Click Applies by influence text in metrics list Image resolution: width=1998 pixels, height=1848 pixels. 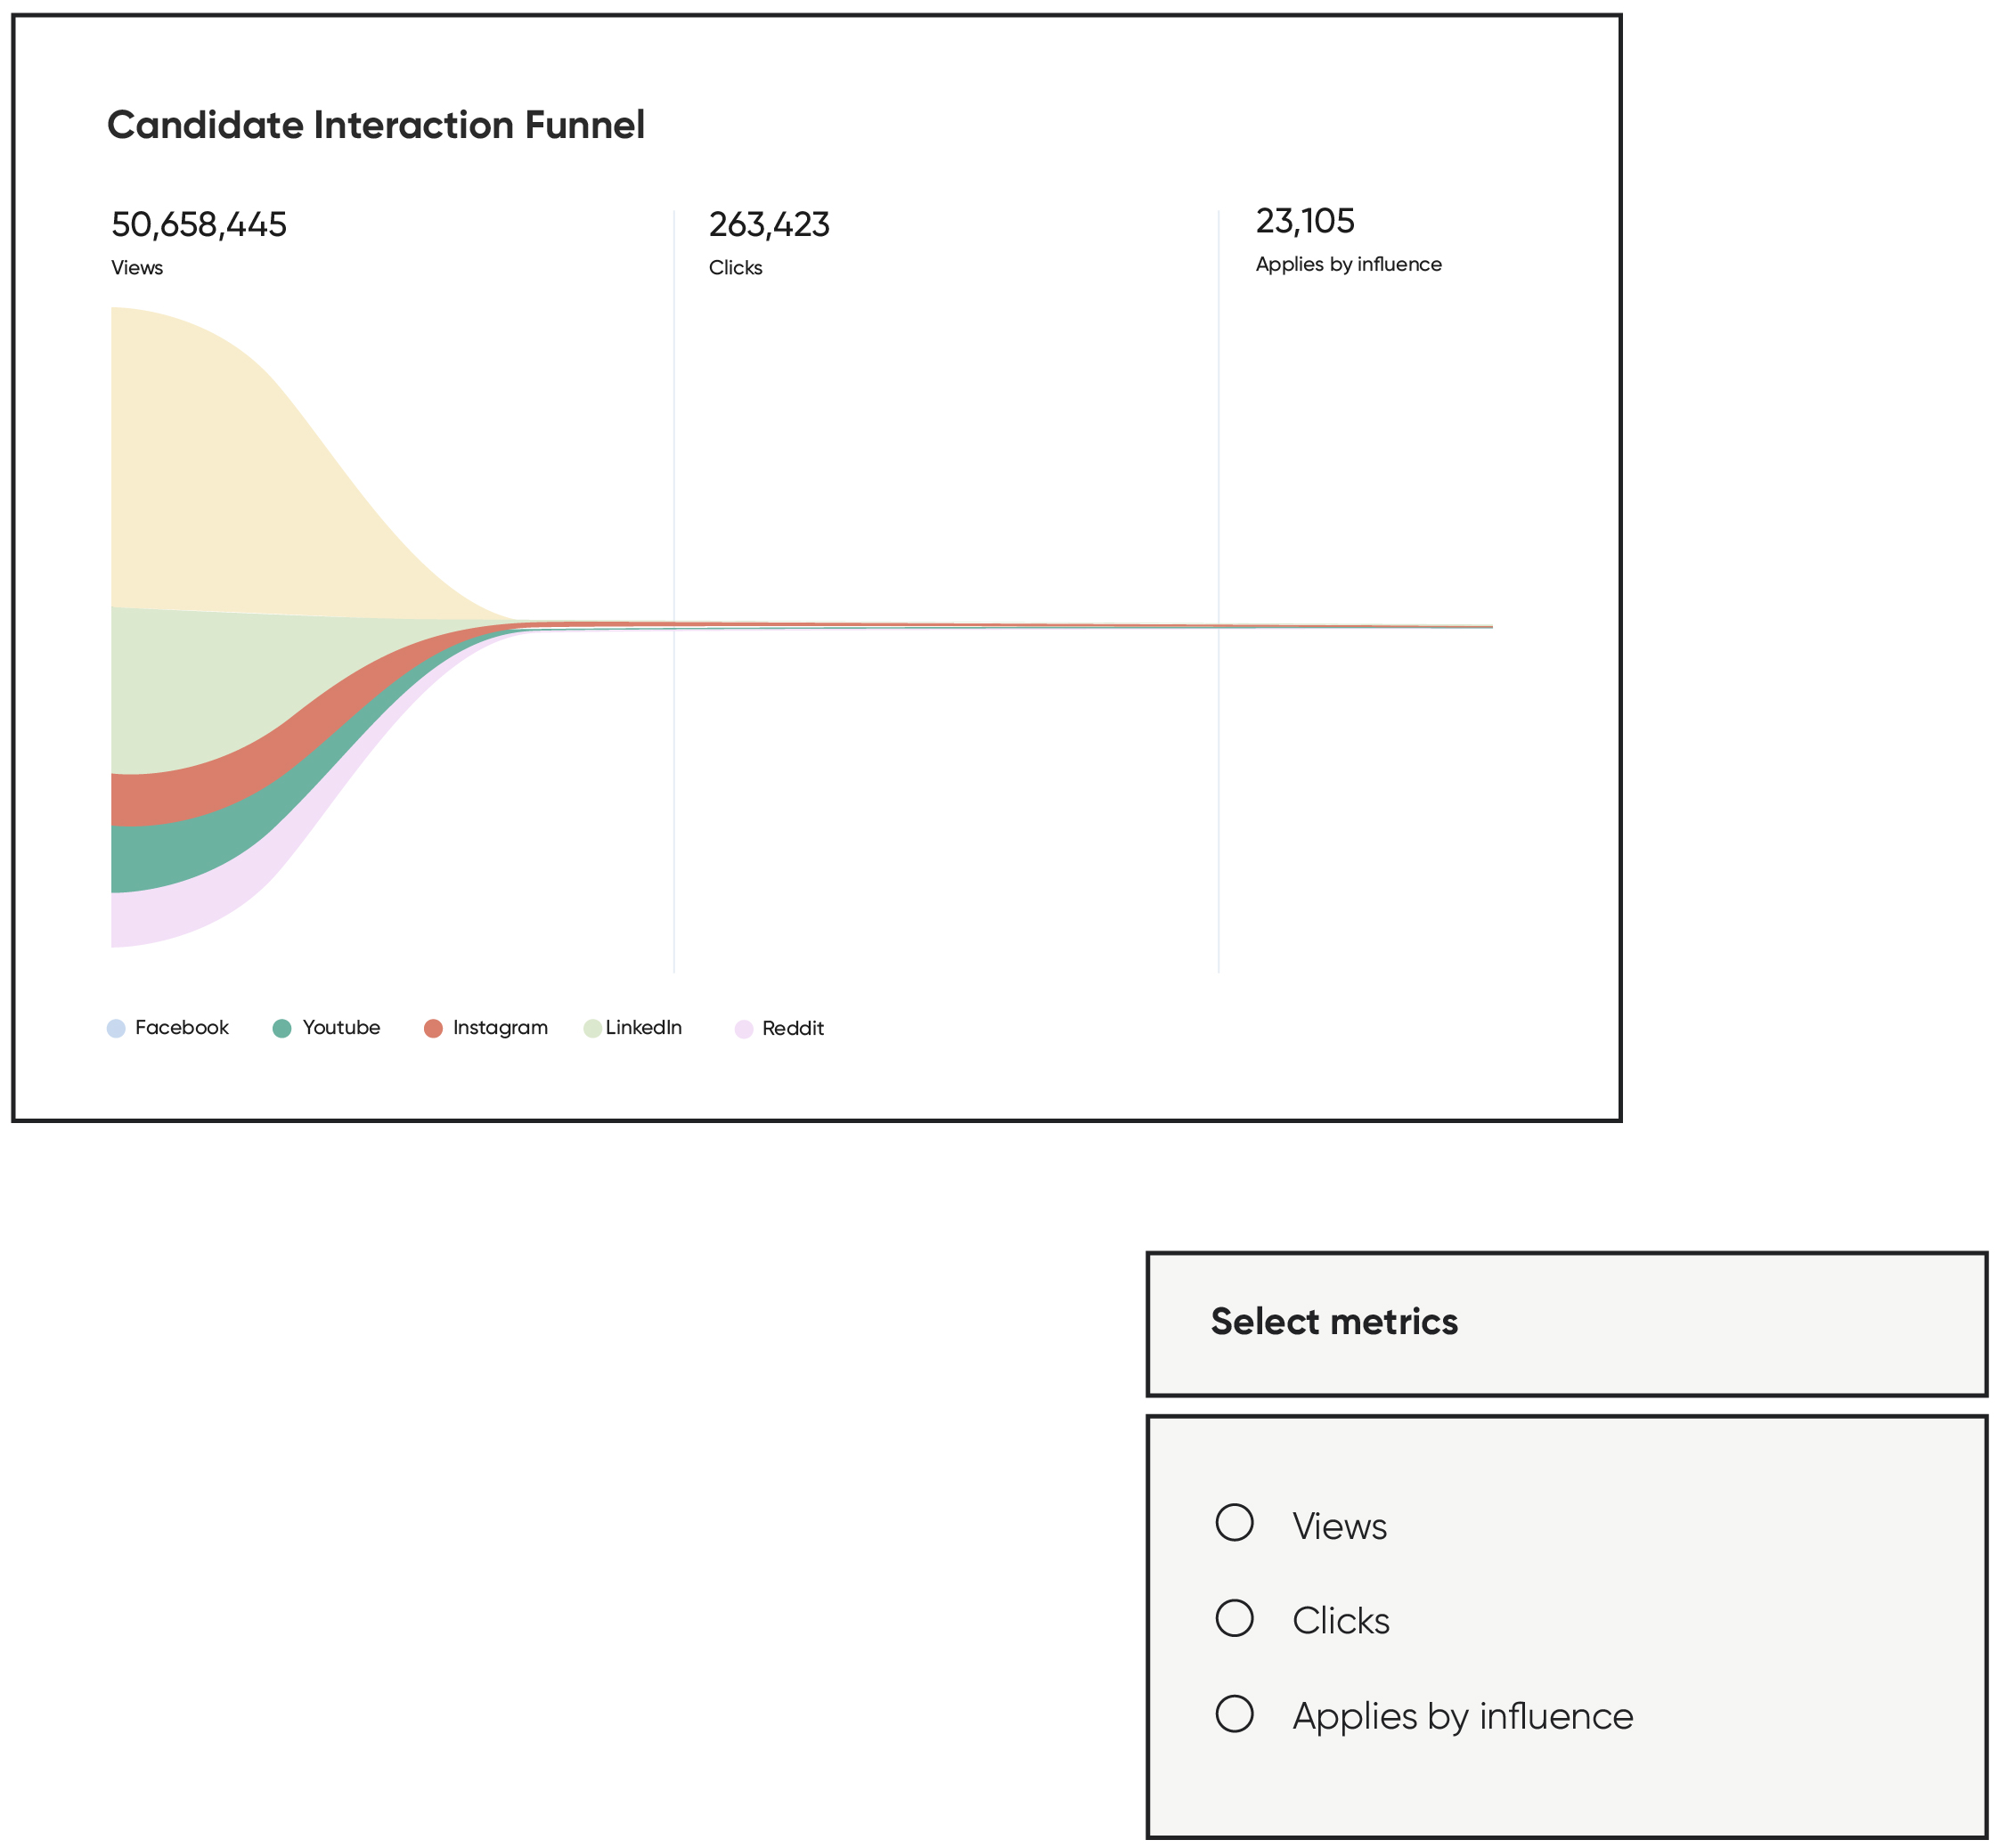[1462, 1716]
